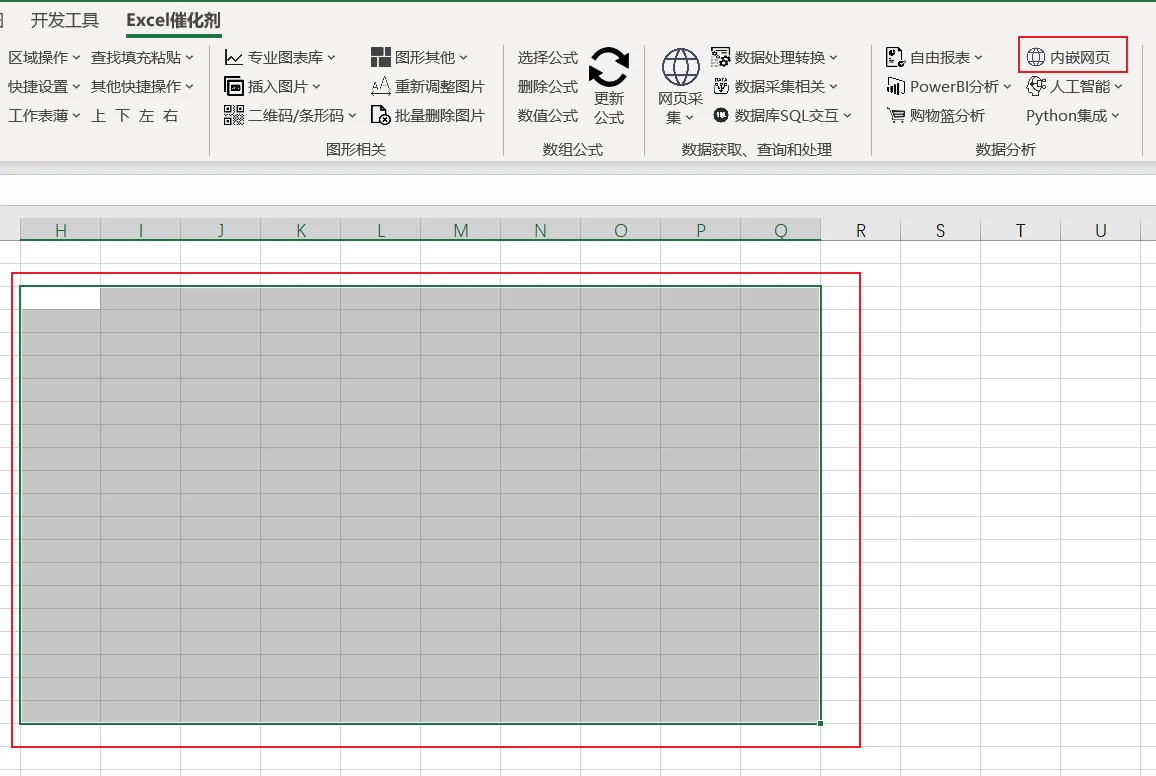
Task: Click the 数值公式 button
Action: (x=548, y=116)
